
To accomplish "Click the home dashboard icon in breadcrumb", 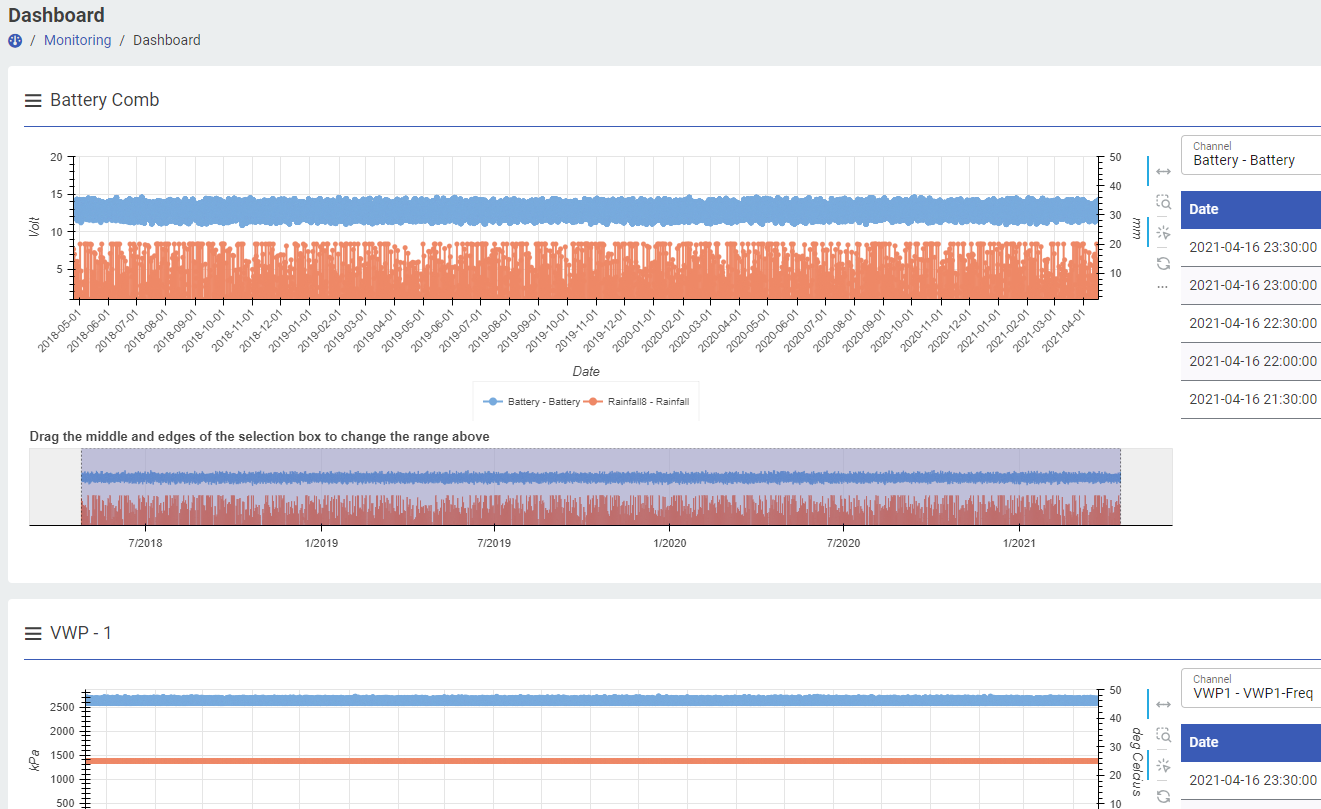I will tap(15, 41).
